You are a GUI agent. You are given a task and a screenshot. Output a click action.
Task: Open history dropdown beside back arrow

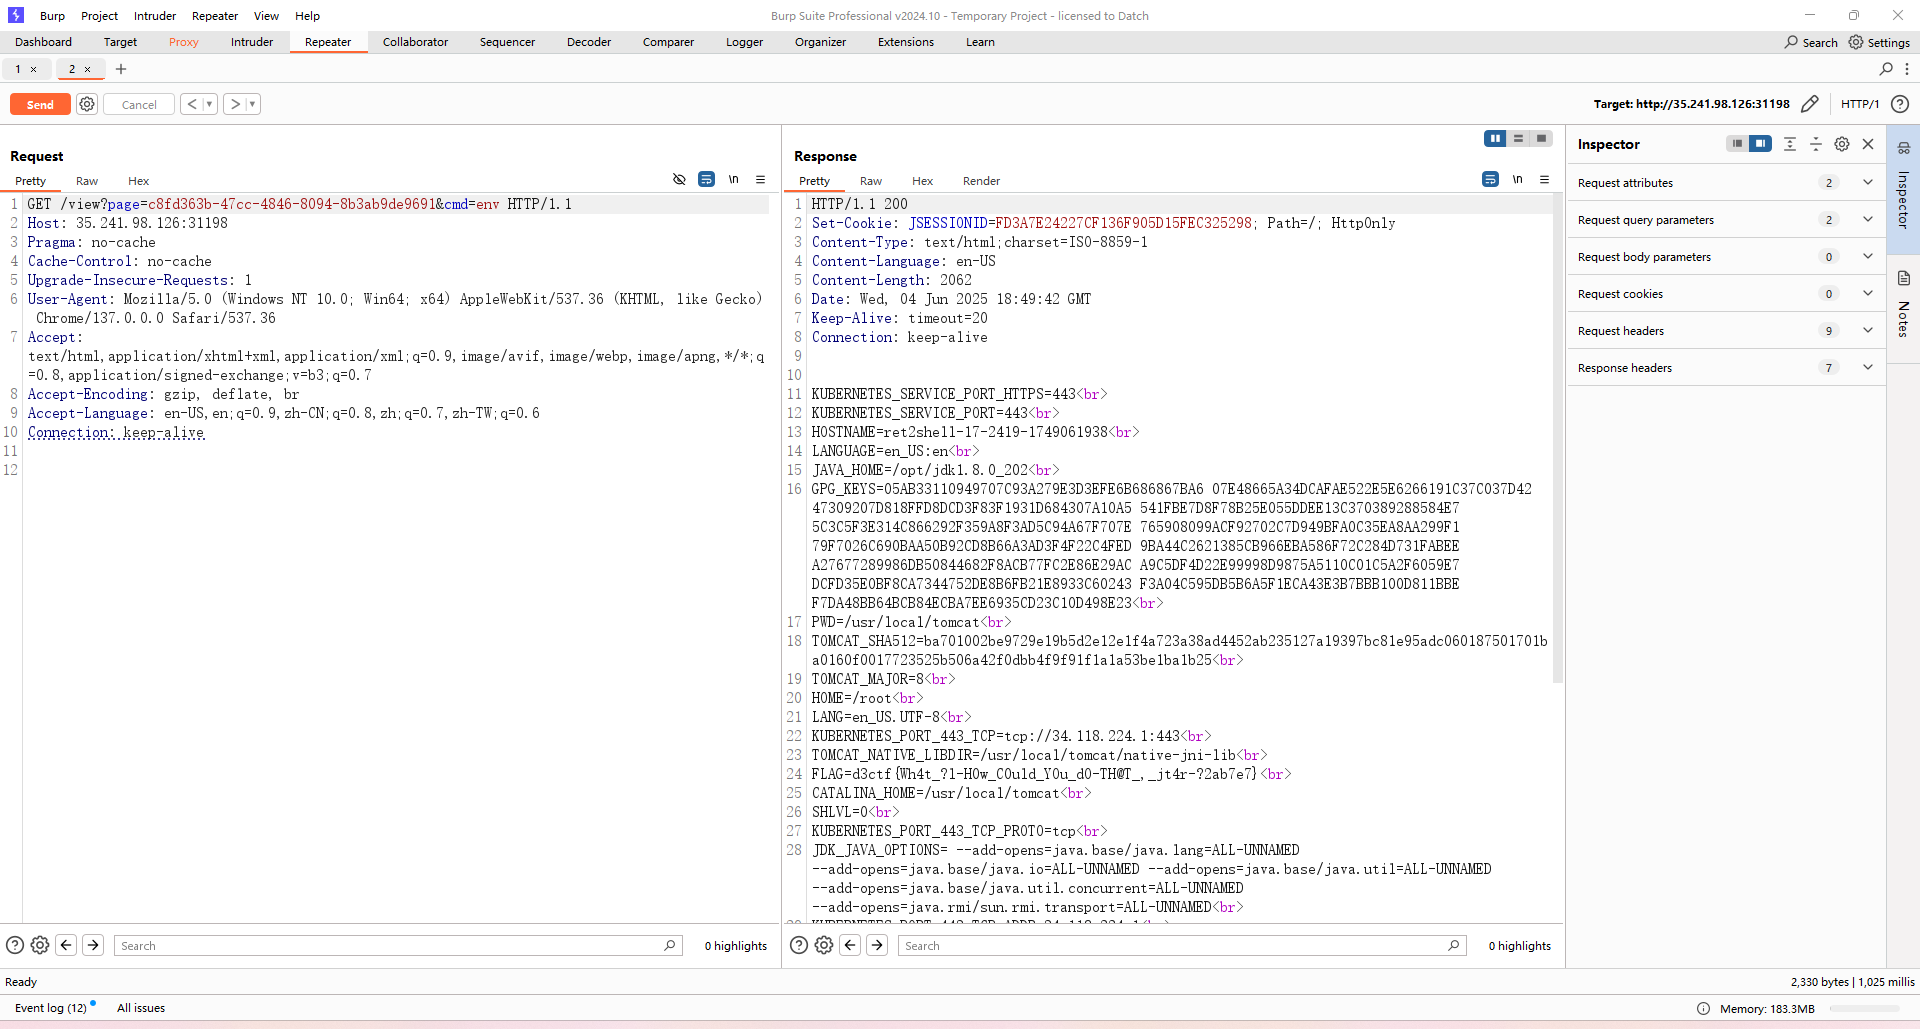[x=209, y=104]
